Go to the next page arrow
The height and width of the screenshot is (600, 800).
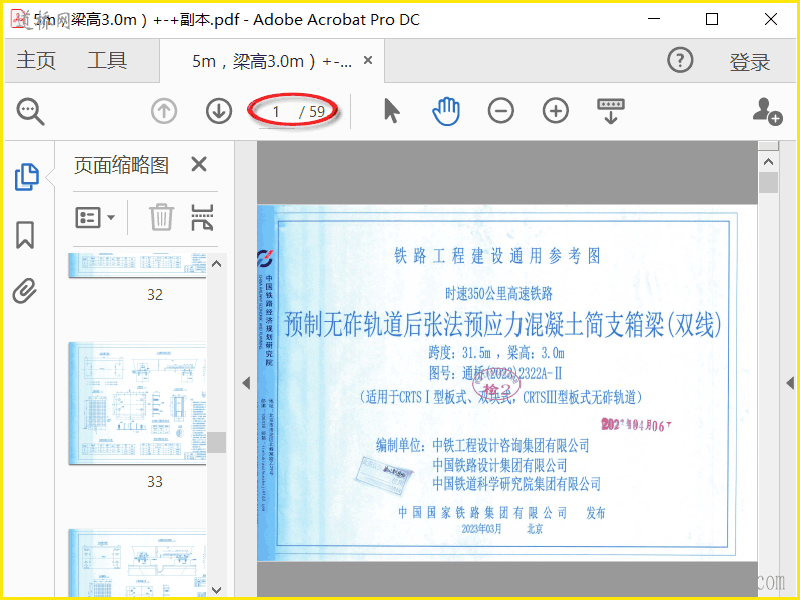219,111
